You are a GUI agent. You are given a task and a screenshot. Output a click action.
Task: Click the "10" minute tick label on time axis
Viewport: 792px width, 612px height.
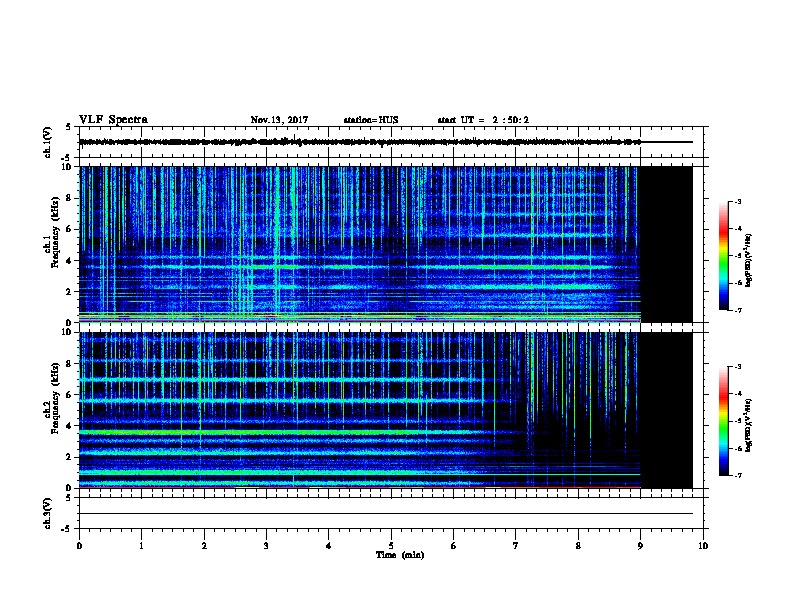coord(703,546)
